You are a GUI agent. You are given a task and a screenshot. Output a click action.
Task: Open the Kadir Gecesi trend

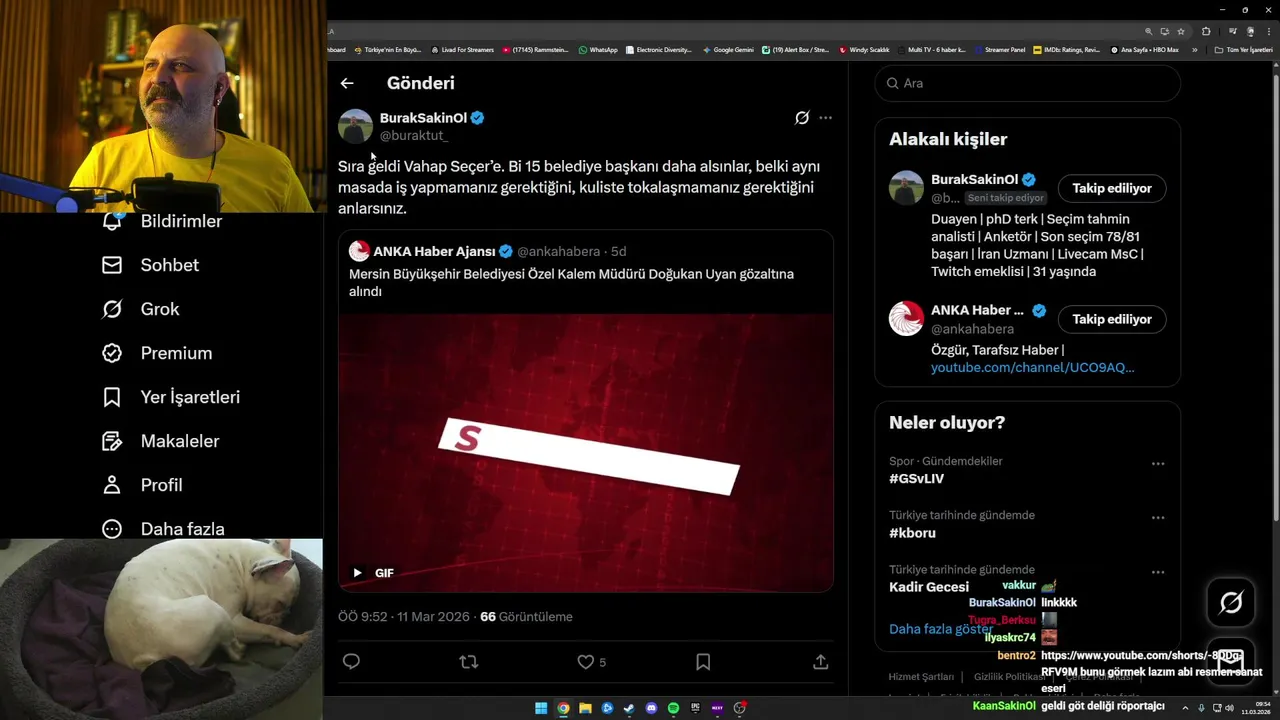click(929, 587)
